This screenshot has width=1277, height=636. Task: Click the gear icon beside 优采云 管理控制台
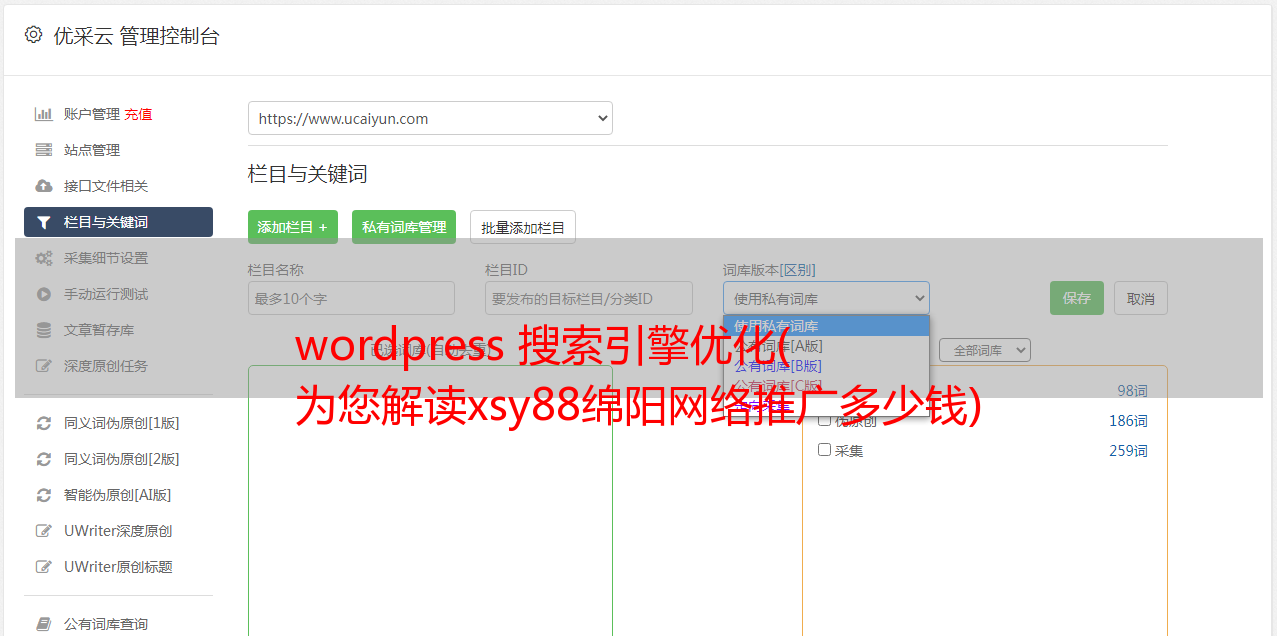(33, 35)
